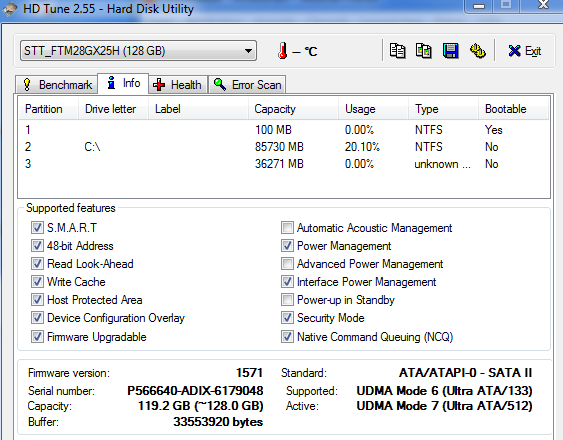The image size is (563, 440).
Task: Click the capacity value 119.2 GB
Action: (x=201, y=406)
